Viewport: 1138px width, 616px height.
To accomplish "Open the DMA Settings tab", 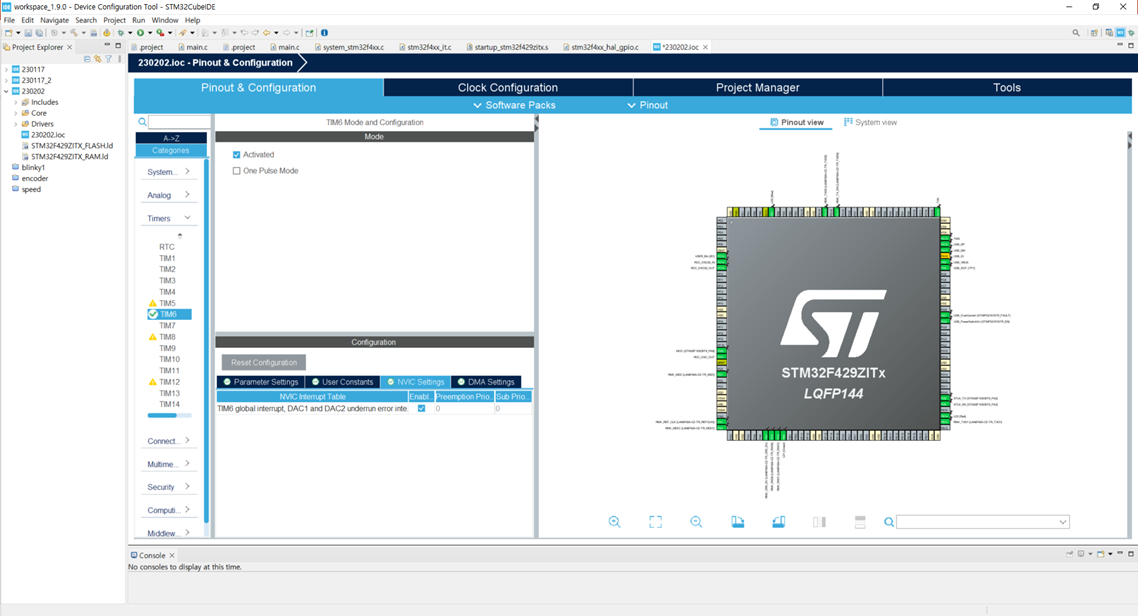I will 486,382.
